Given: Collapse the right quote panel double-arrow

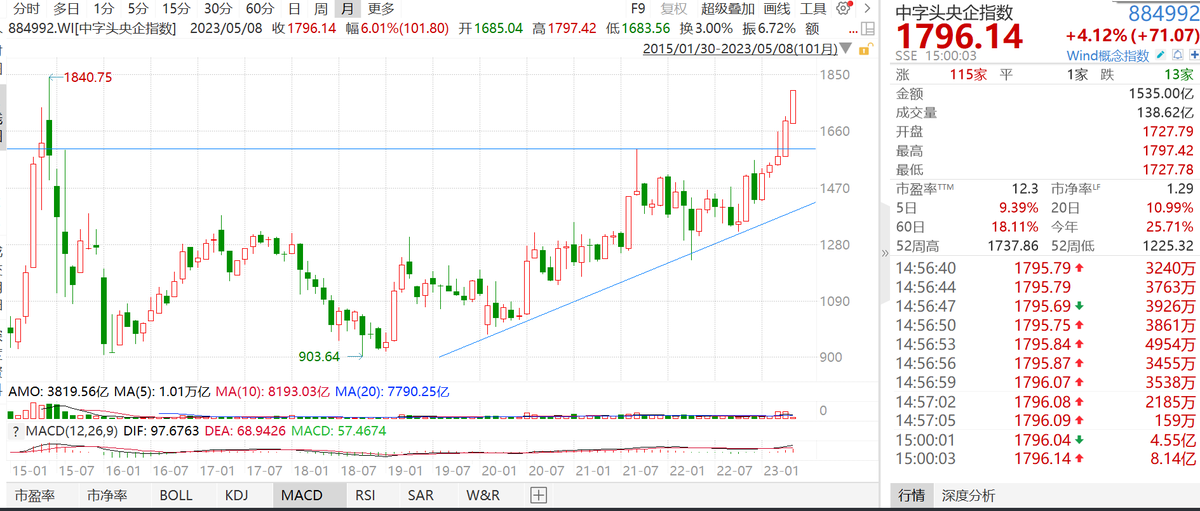Looking at the screenshot, I should coord(883,254).
